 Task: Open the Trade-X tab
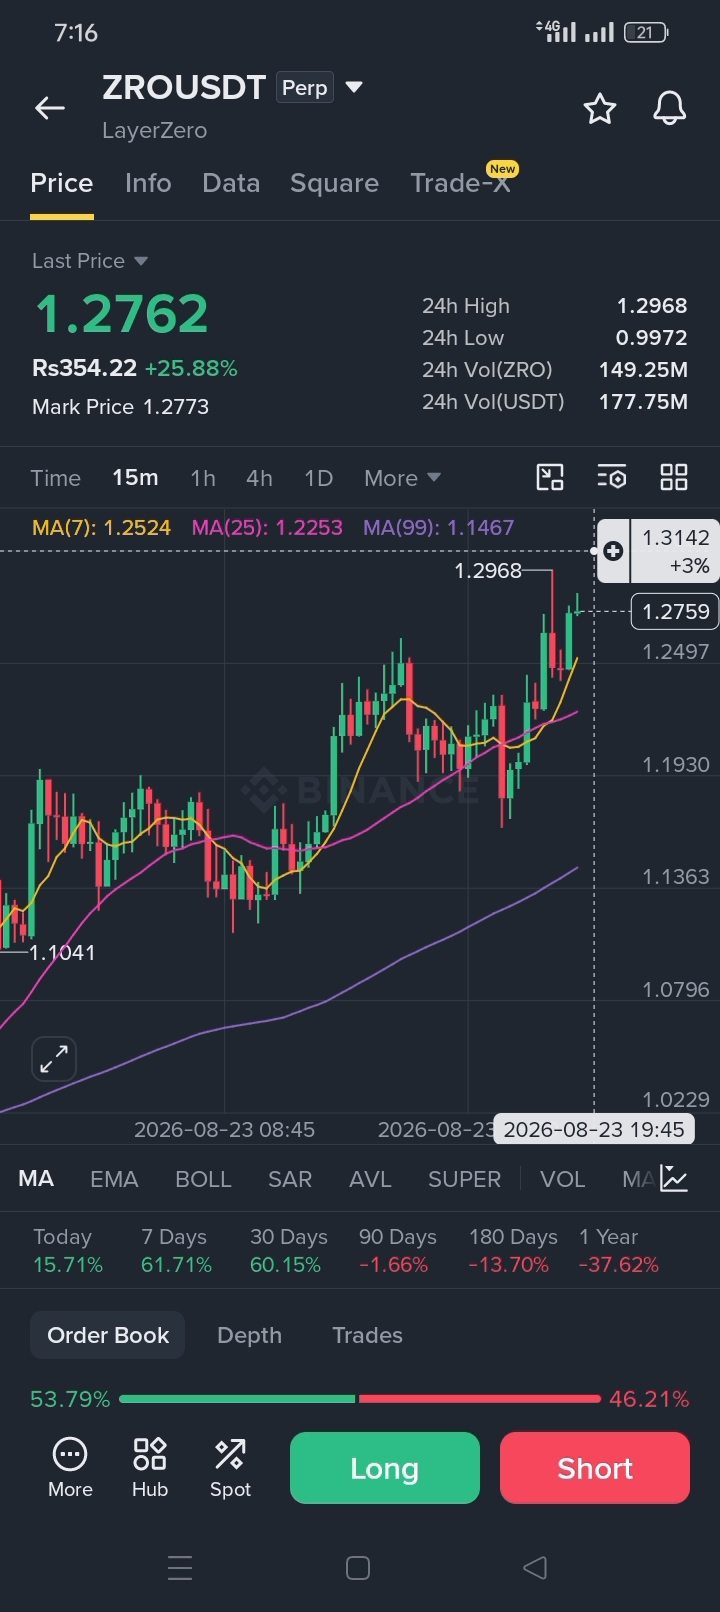click(x=461, y=183)
